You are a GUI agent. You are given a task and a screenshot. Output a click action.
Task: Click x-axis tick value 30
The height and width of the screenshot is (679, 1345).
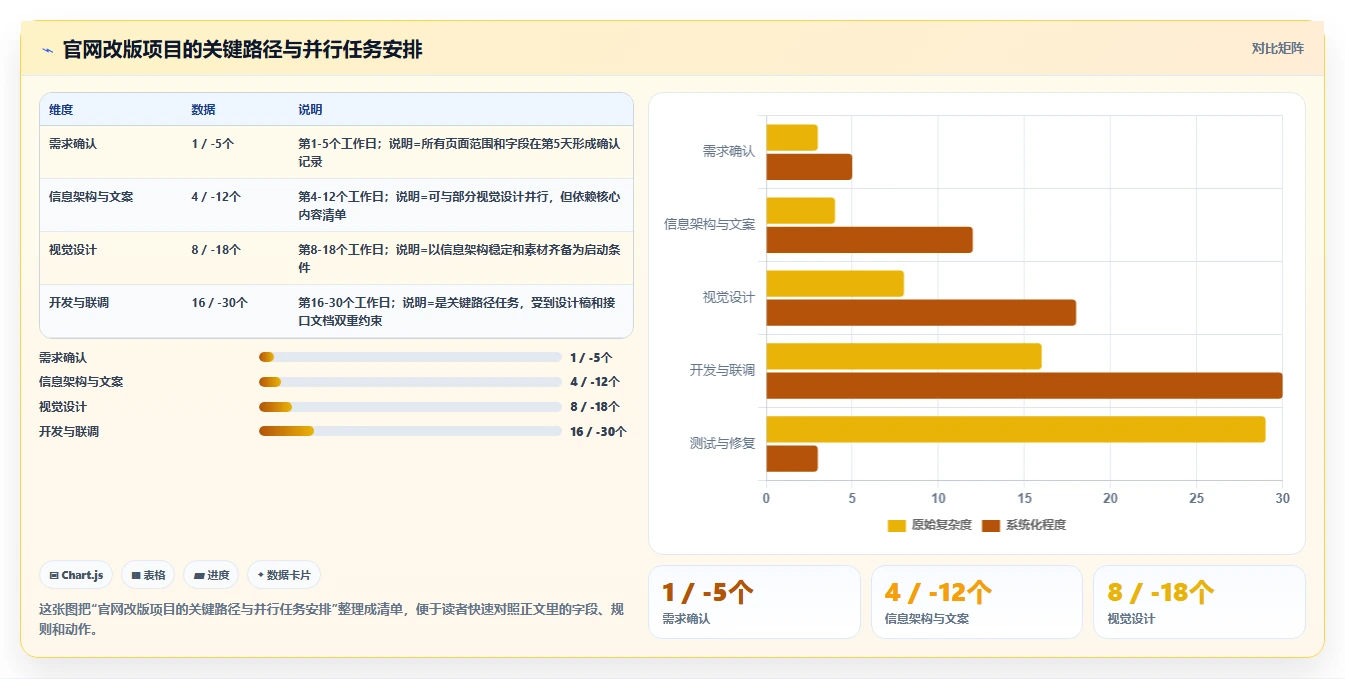(x=1282, y=498)
